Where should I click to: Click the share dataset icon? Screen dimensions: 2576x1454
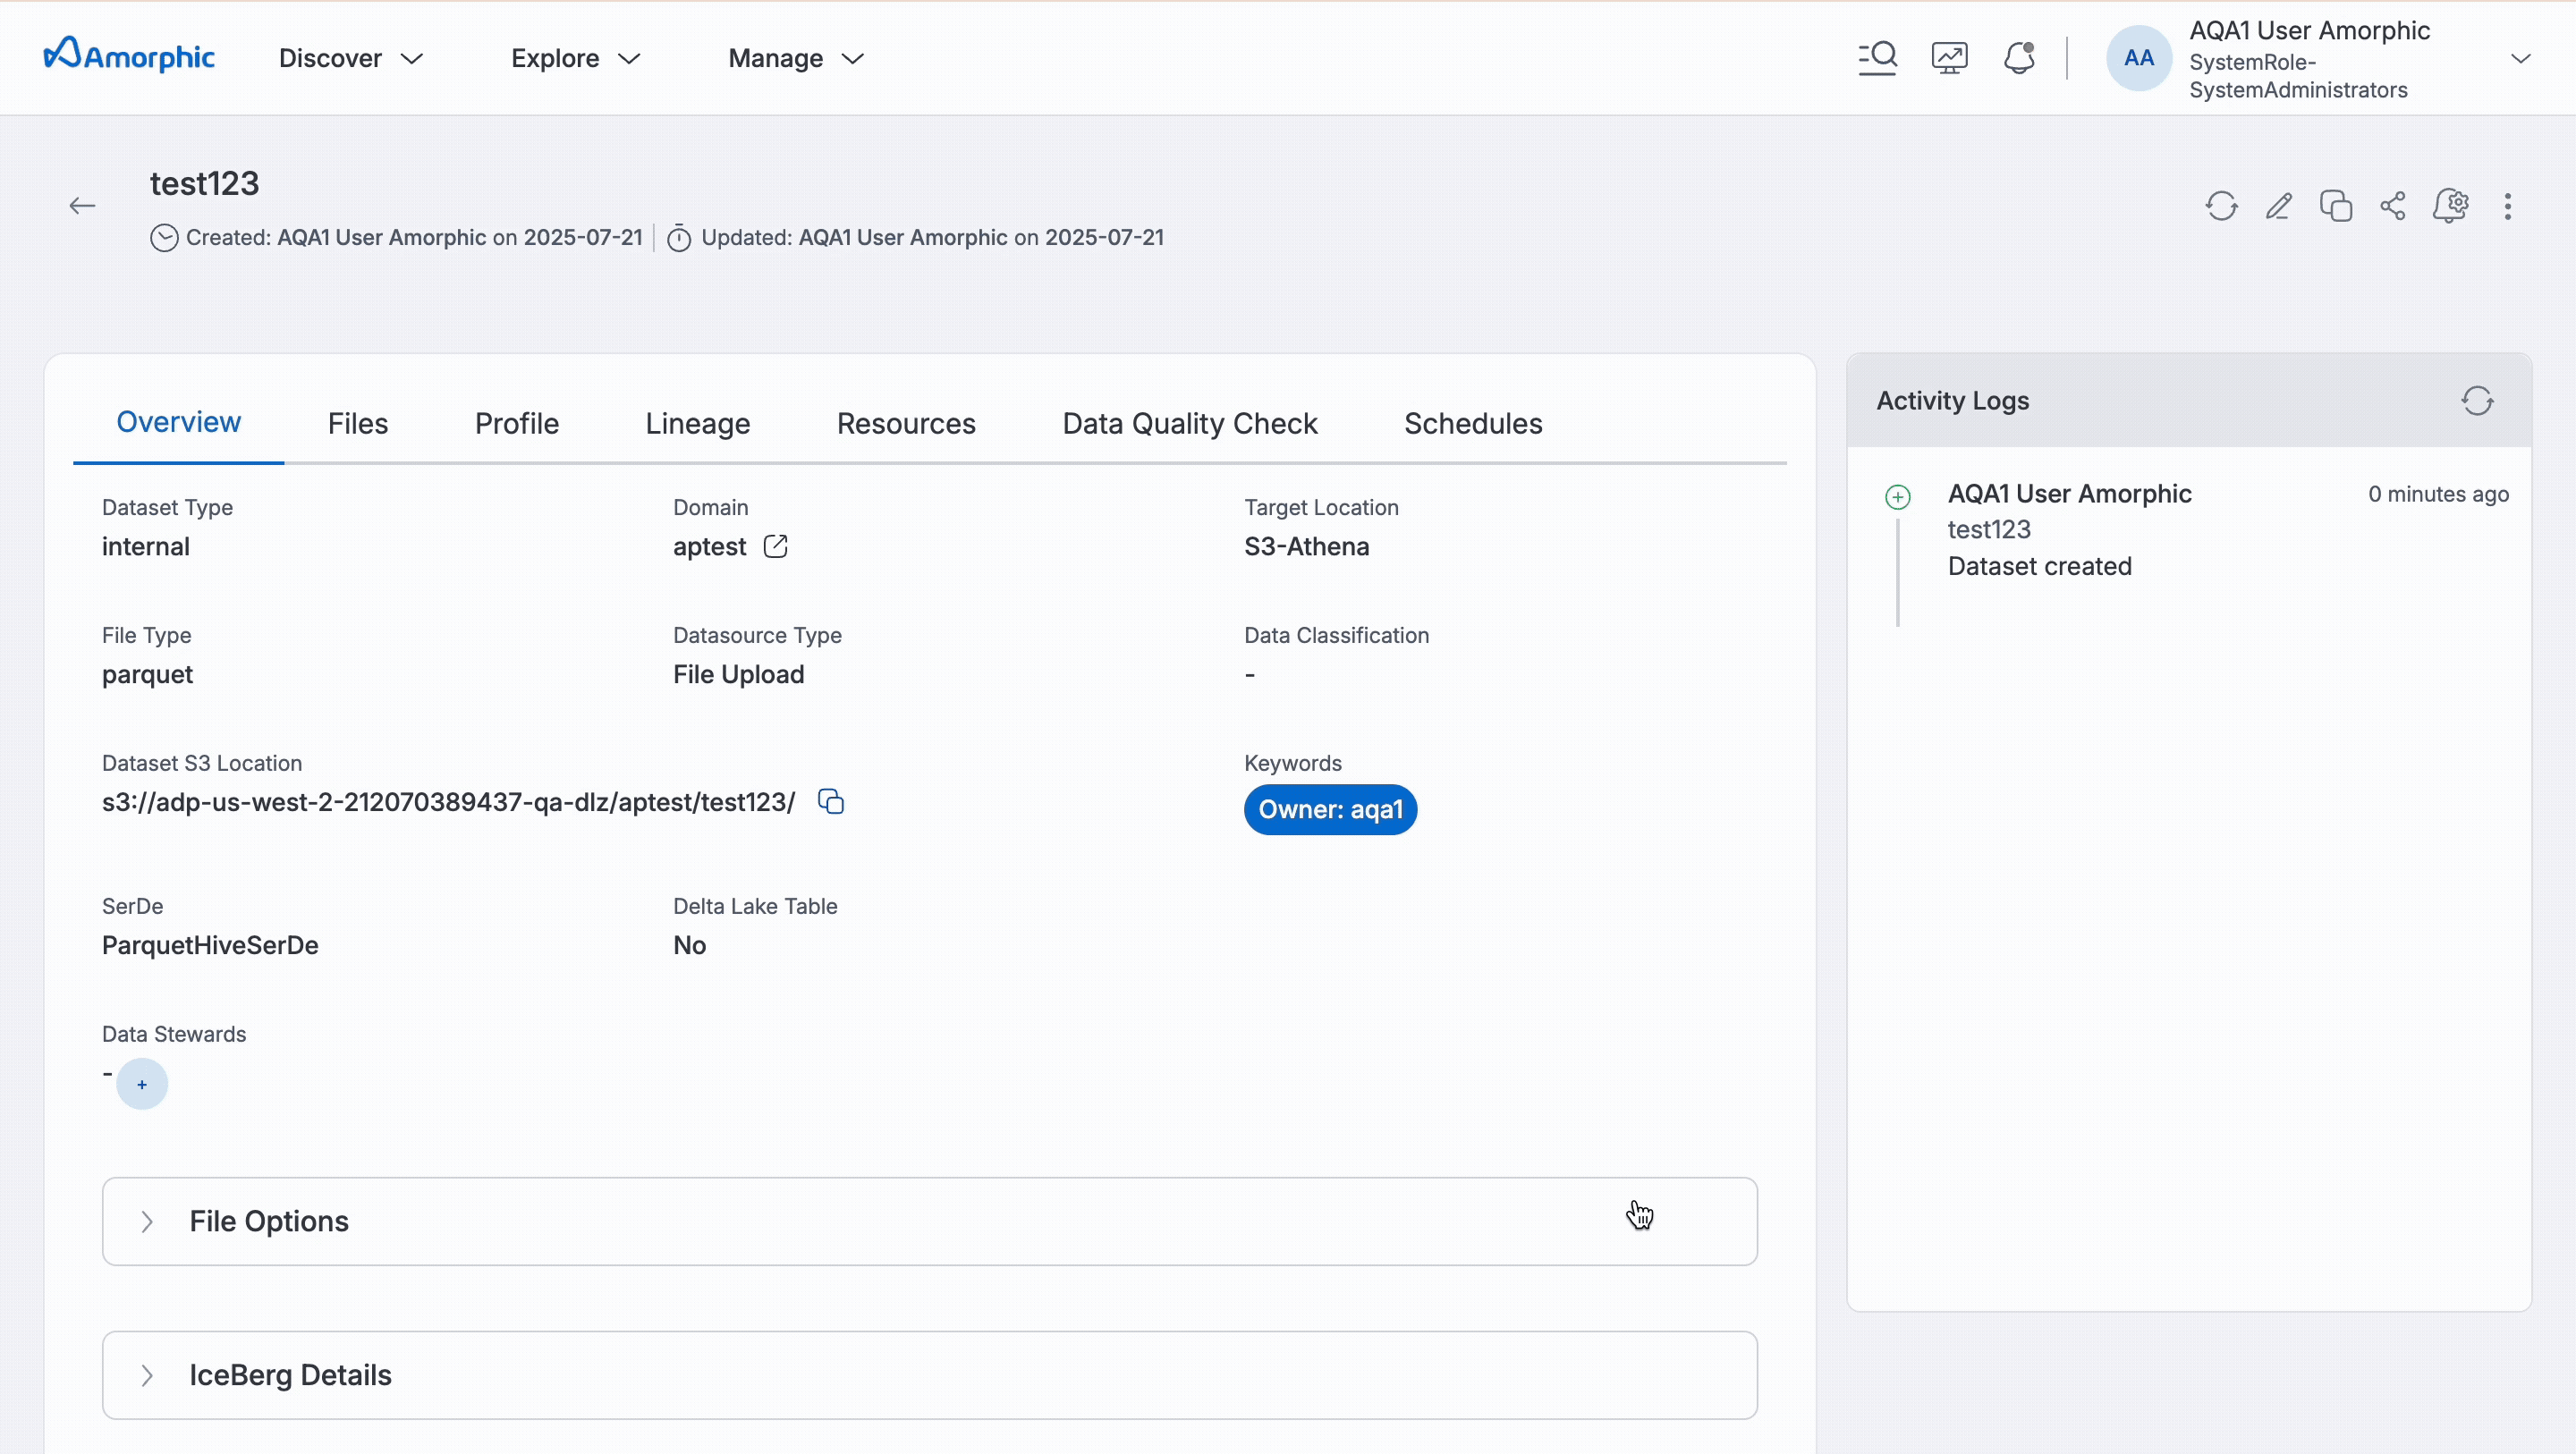tap(2393, 206)
